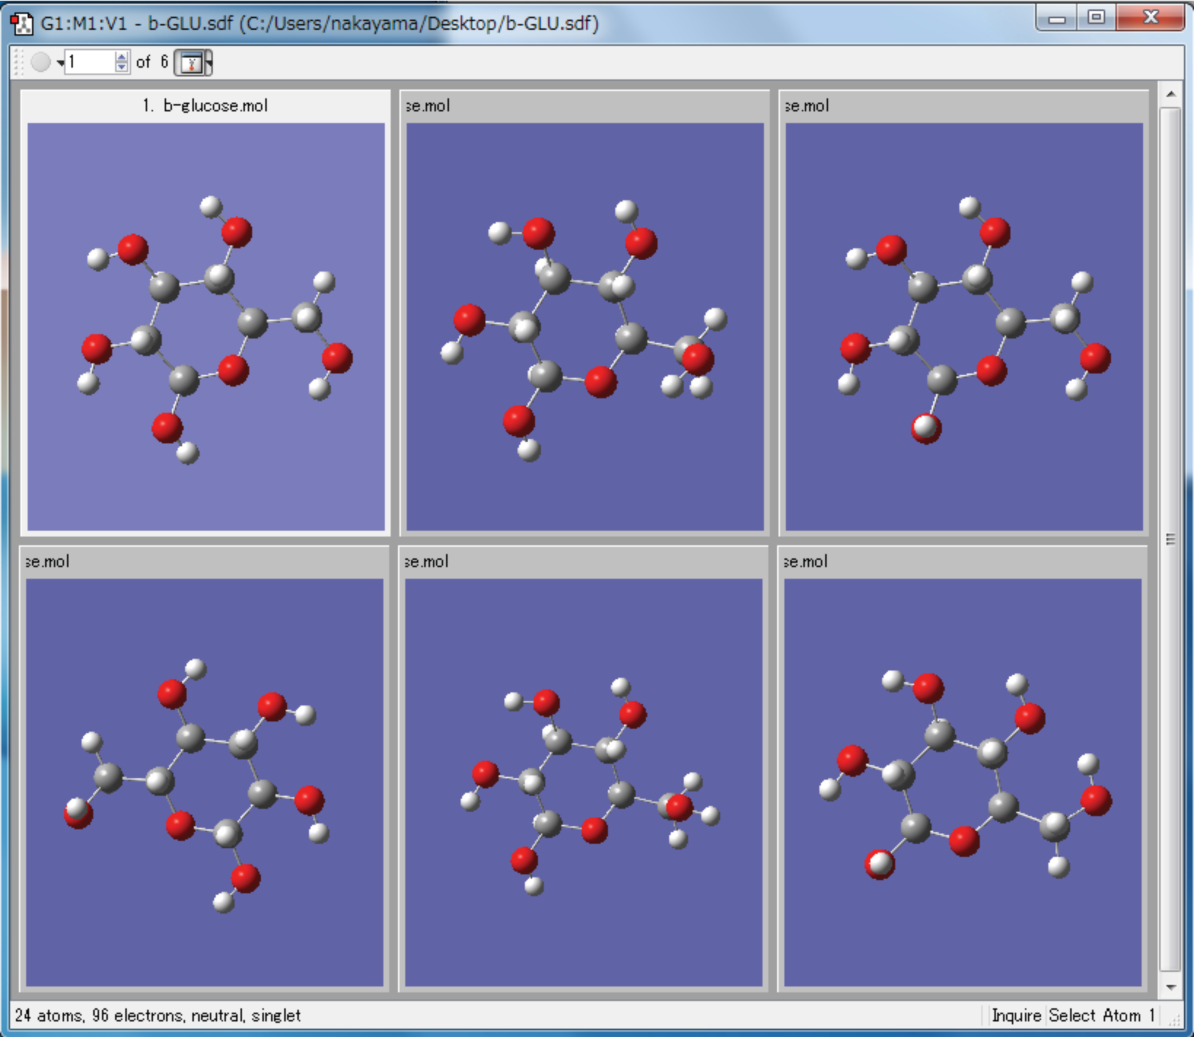
Task: Select the bottom-left molecule frame
Action: pos(205,782)
